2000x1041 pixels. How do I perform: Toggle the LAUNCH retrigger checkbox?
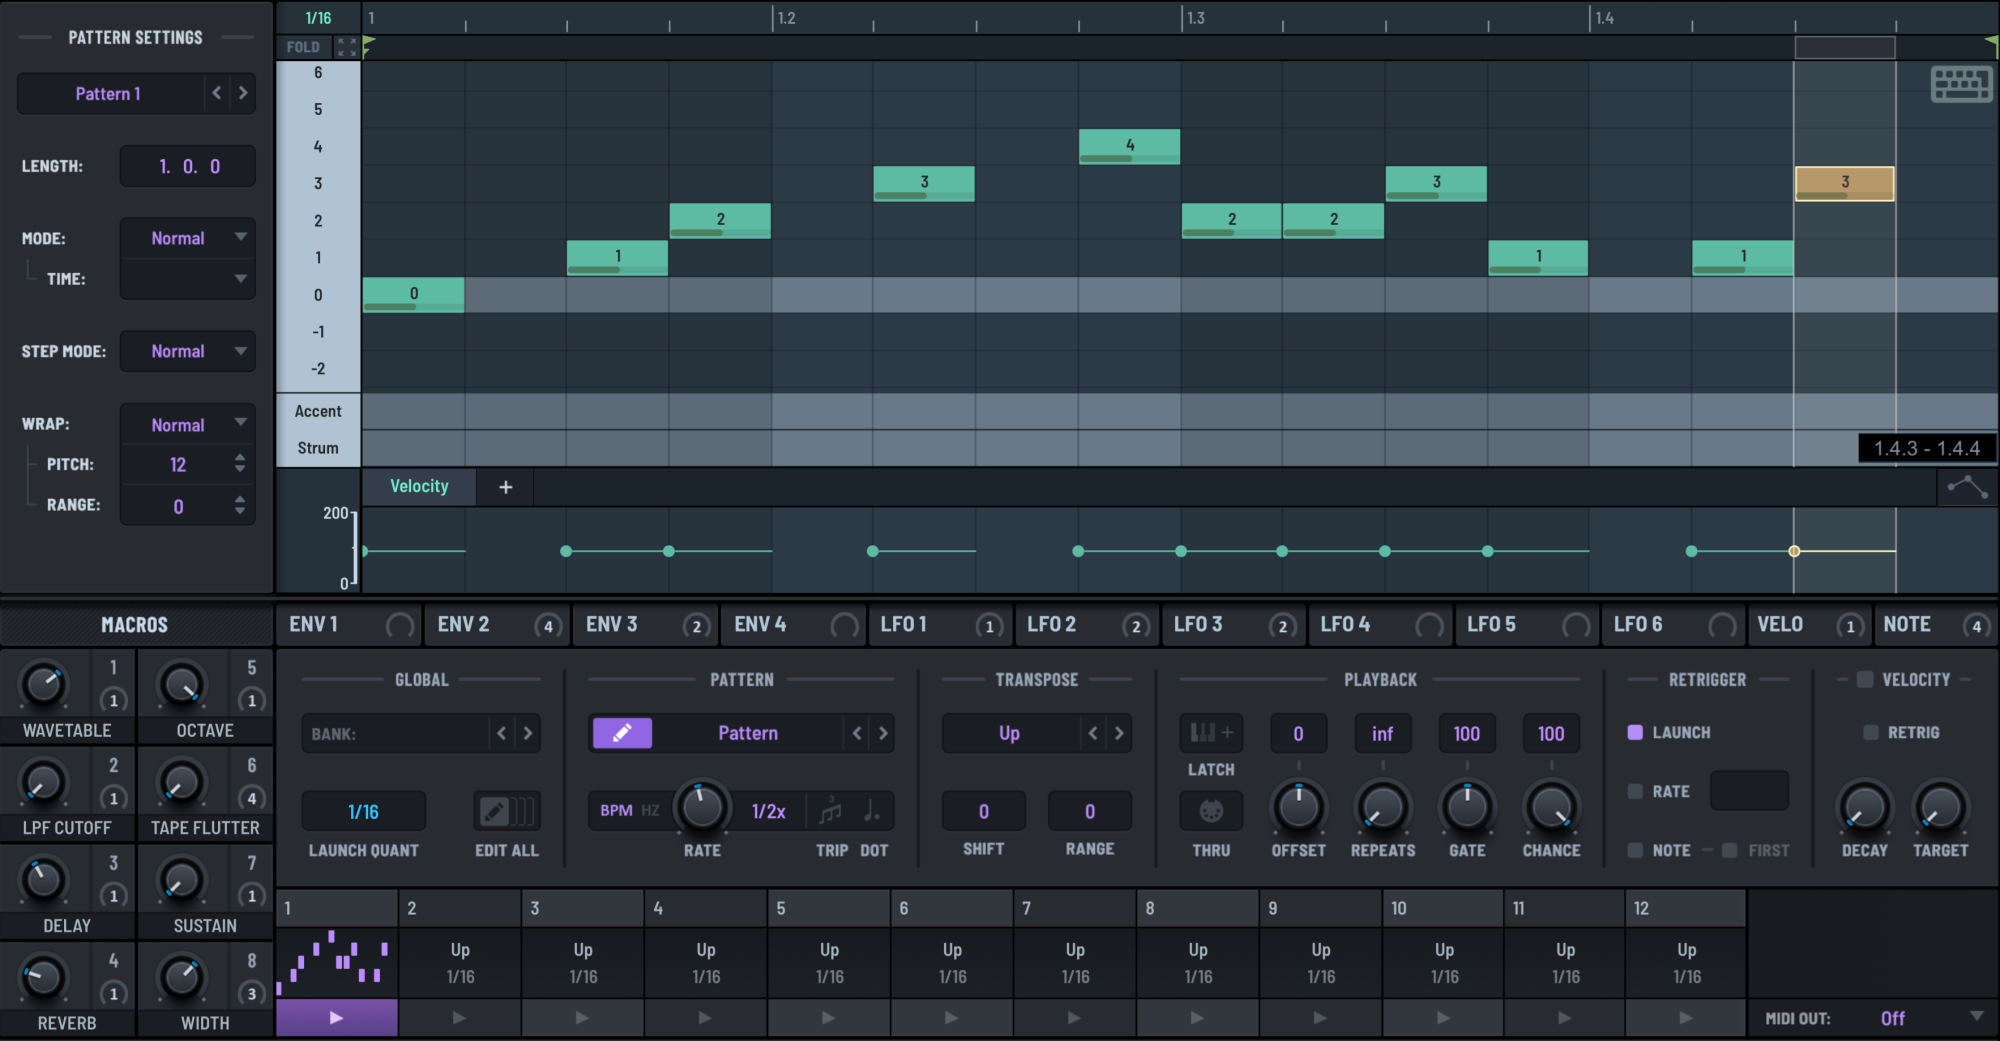tap(1635, 732)
